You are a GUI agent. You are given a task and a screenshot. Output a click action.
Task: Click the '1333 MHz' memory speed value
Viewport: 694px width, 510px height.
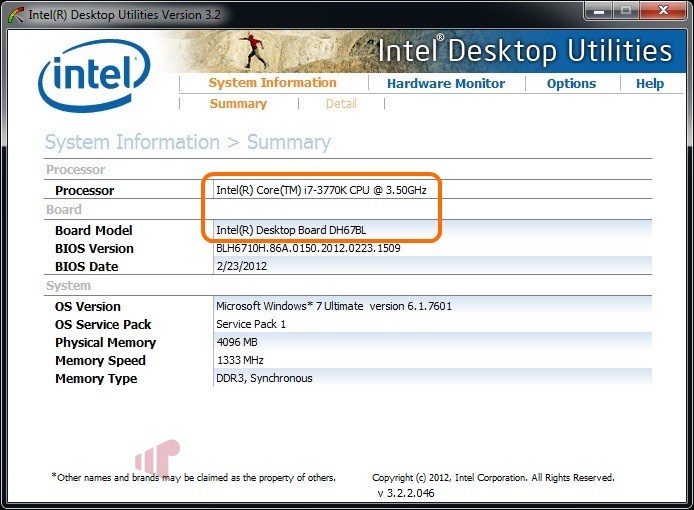240,360
